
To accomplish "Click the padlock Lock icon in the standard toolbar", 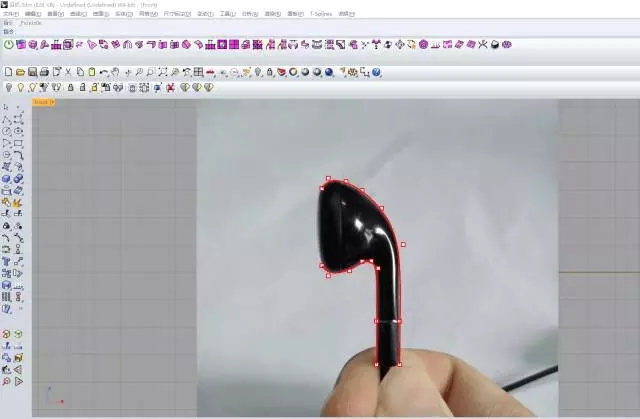I will pyautogui.click(x=270, y=72).
